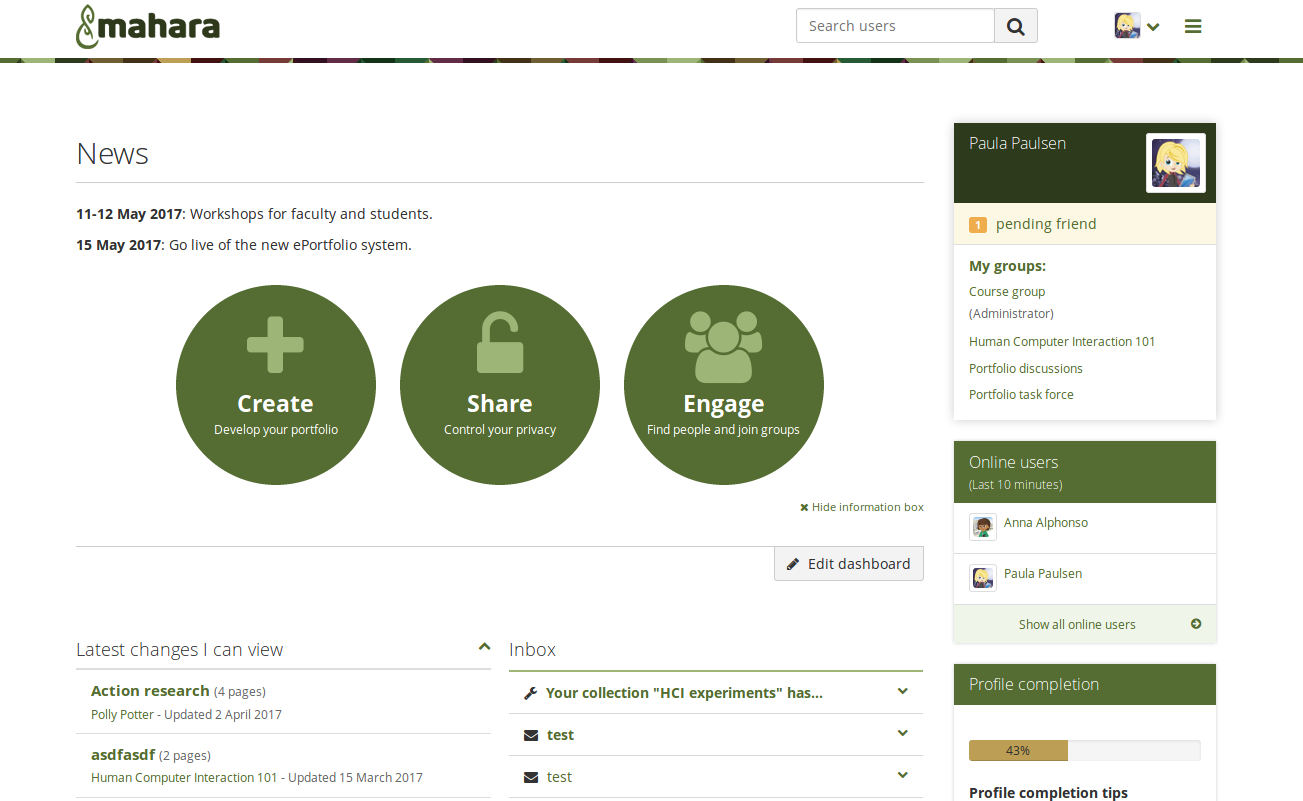Image resolution: width=1303 pixels, height=801 pixels.
Task: Open the main hamburger menu
Action: [1193, 26]
